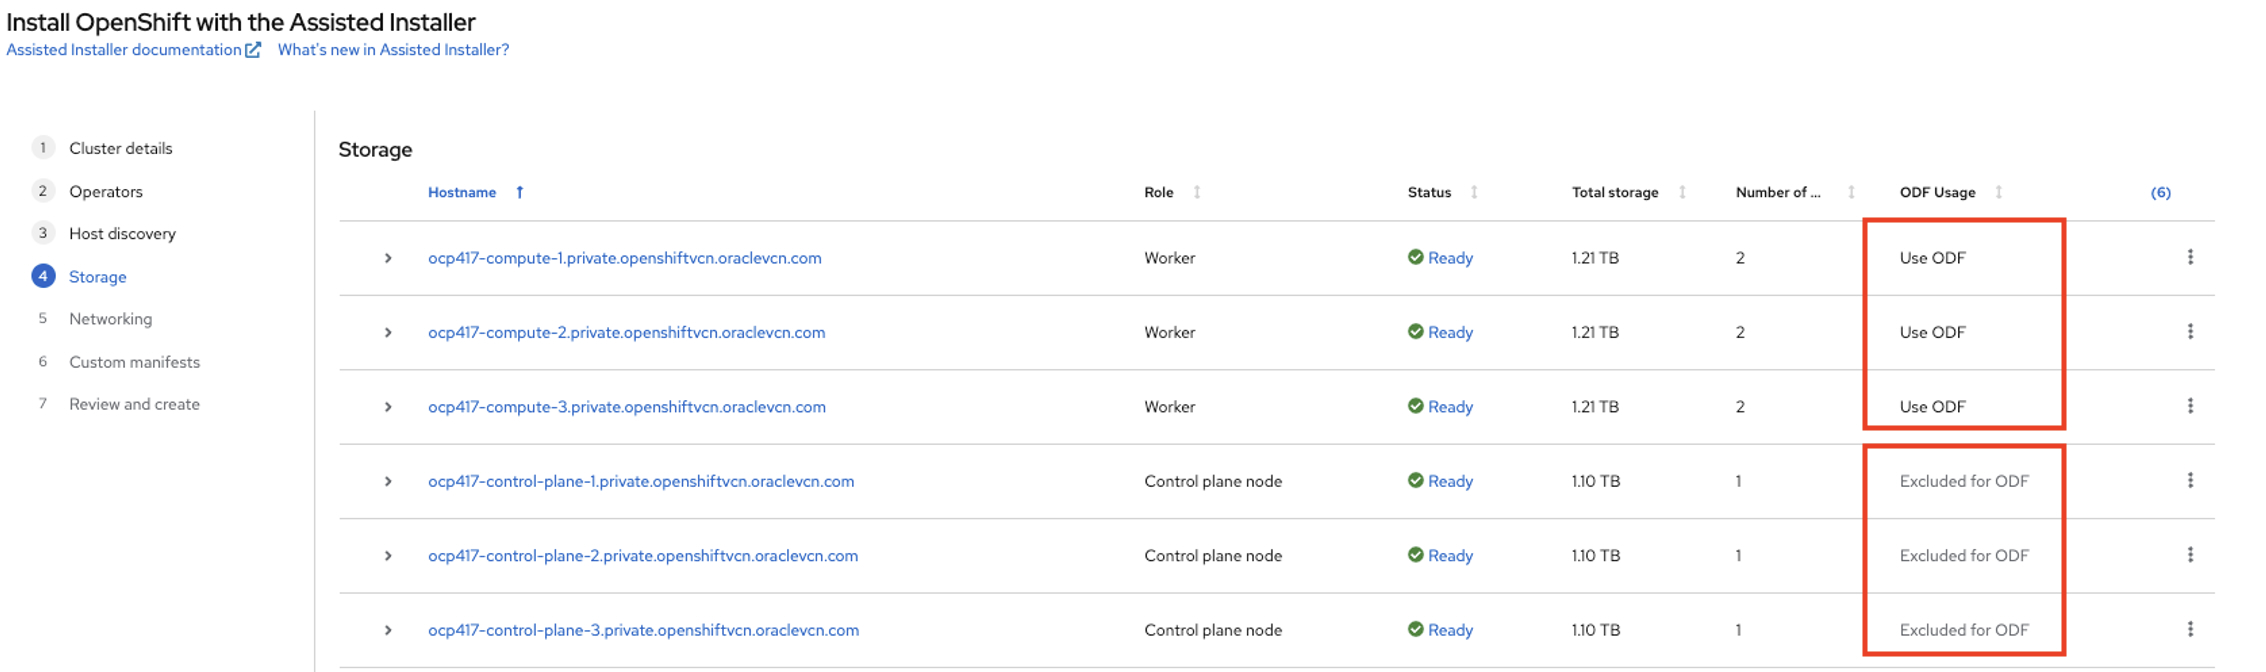Click Ready status link for compute-1
Image resolution: width=2266 pixels, height=672 pixels.
pyautogui.click(x=1450, y=258)
